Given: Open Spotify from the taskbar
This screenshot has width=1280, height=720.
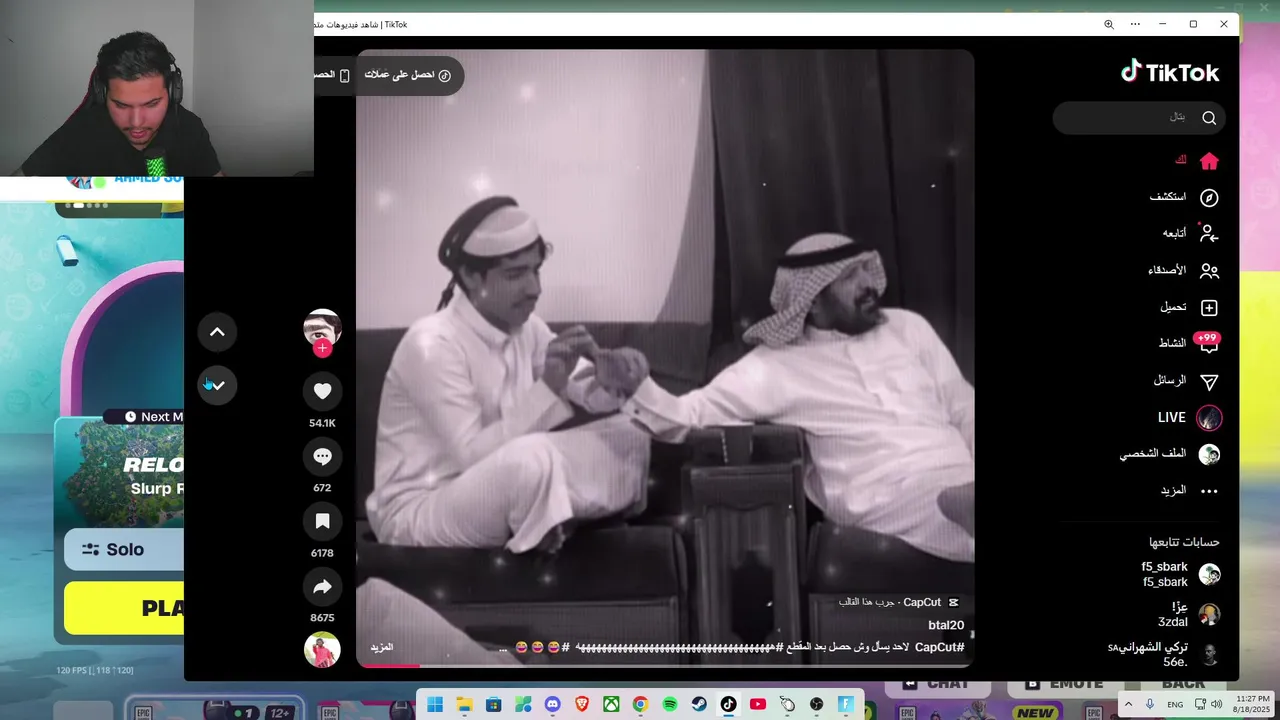Looking at the screenshot, I should 670,704.
